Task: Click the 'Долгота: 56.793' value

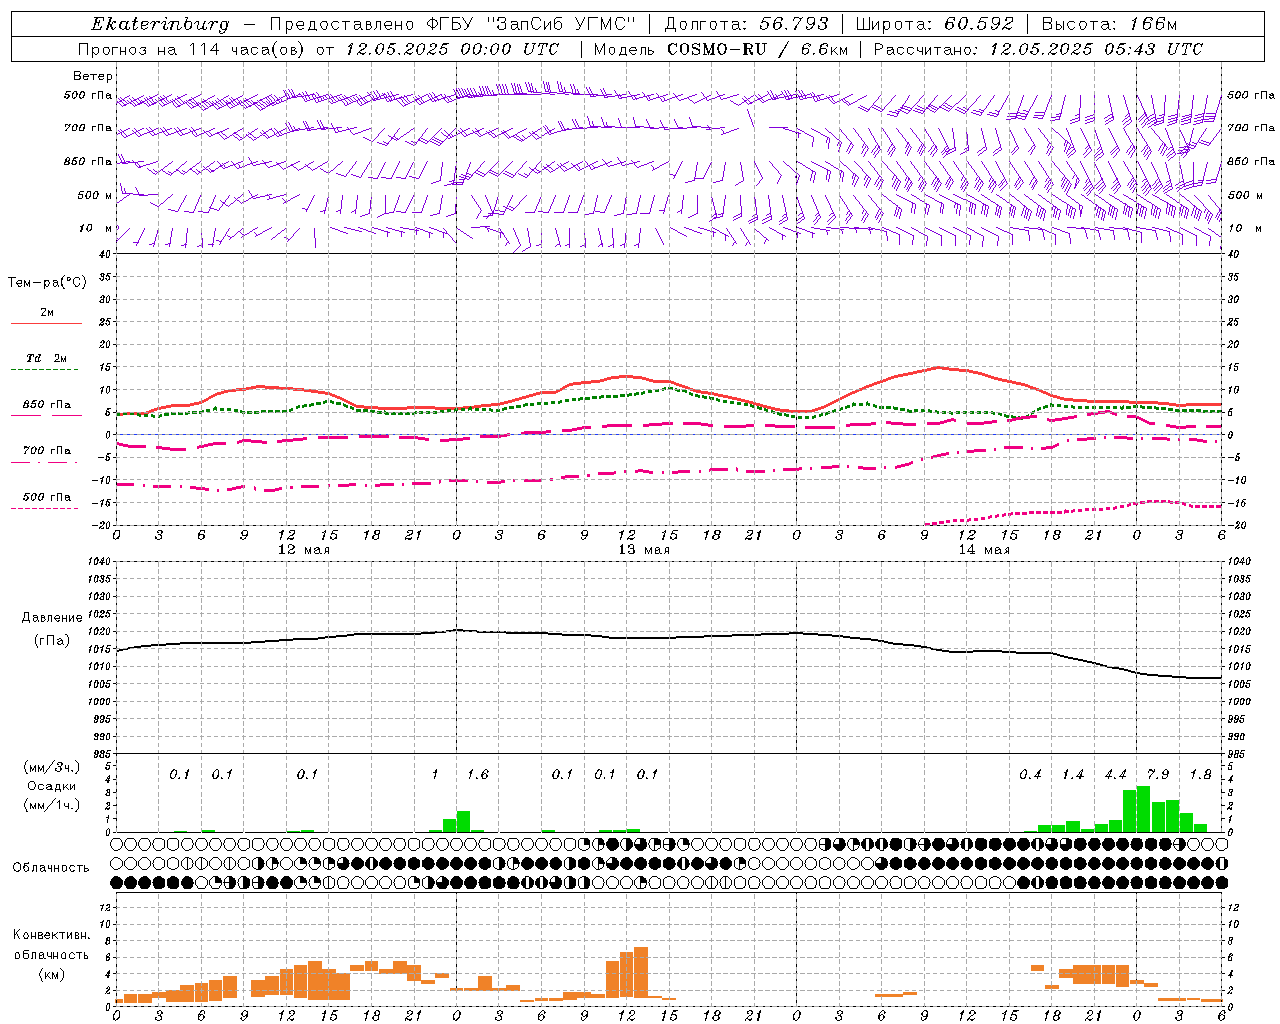Action: (746, 24)
